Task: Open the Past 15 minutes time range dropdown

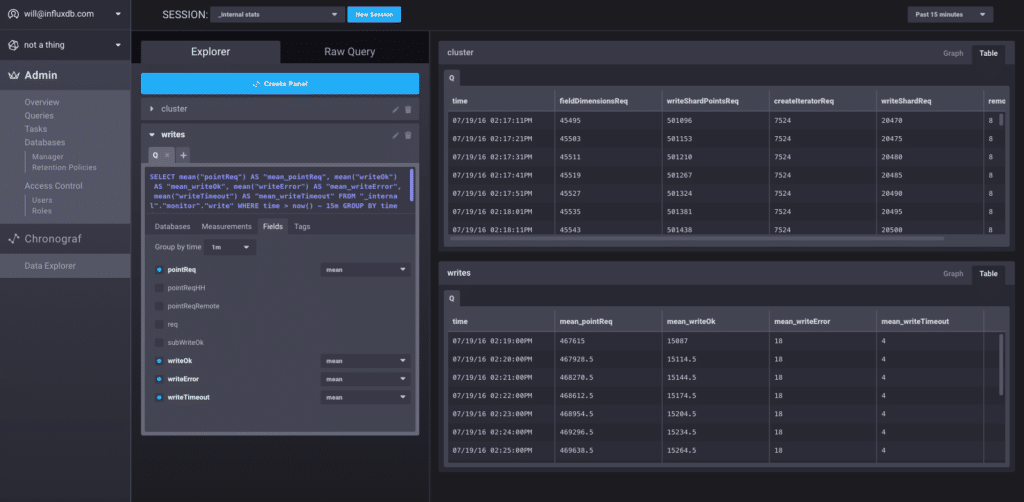Action: pos(949,14)
